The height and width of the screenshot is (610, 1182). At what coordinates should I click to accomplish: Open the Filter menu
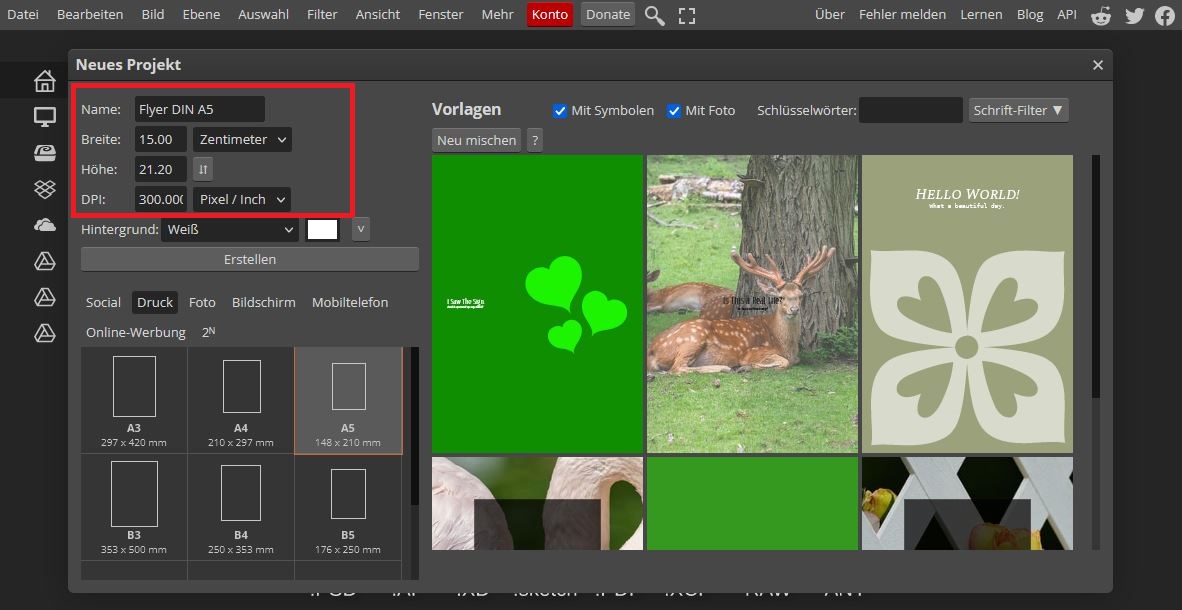click(x=322, y=15)
